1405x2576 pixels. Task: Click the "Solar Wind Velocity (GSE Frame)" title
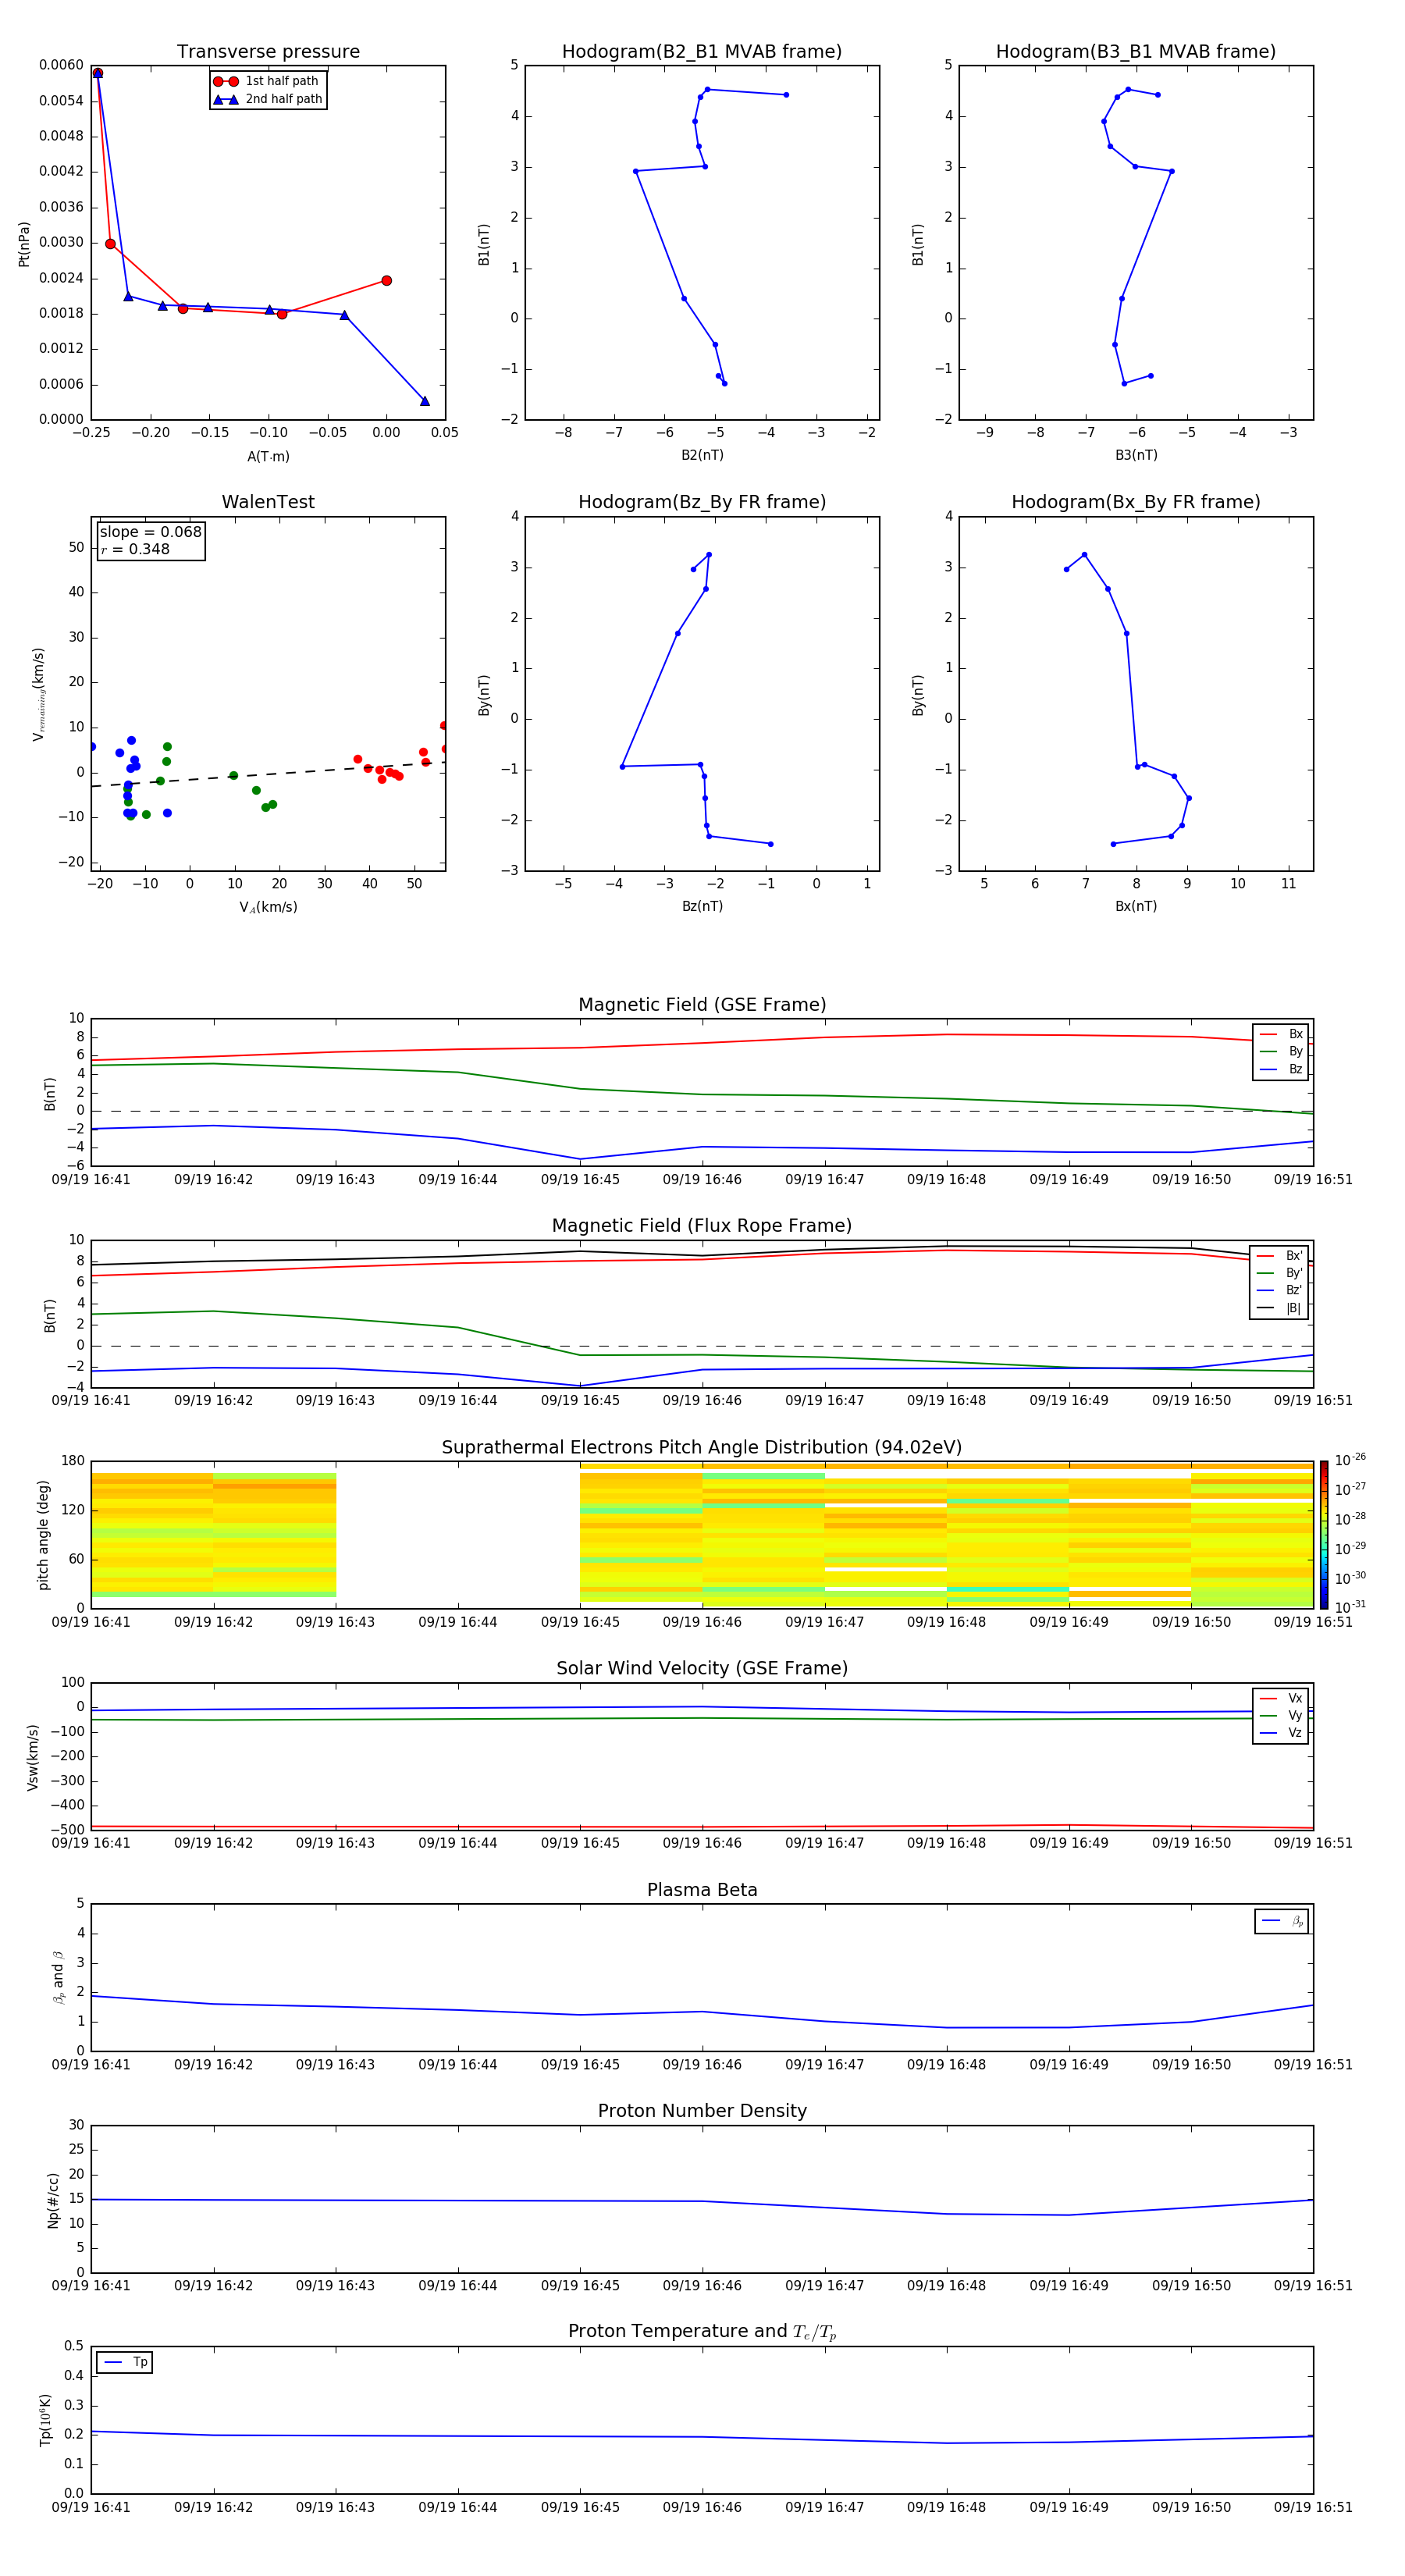coord(702,1669)
